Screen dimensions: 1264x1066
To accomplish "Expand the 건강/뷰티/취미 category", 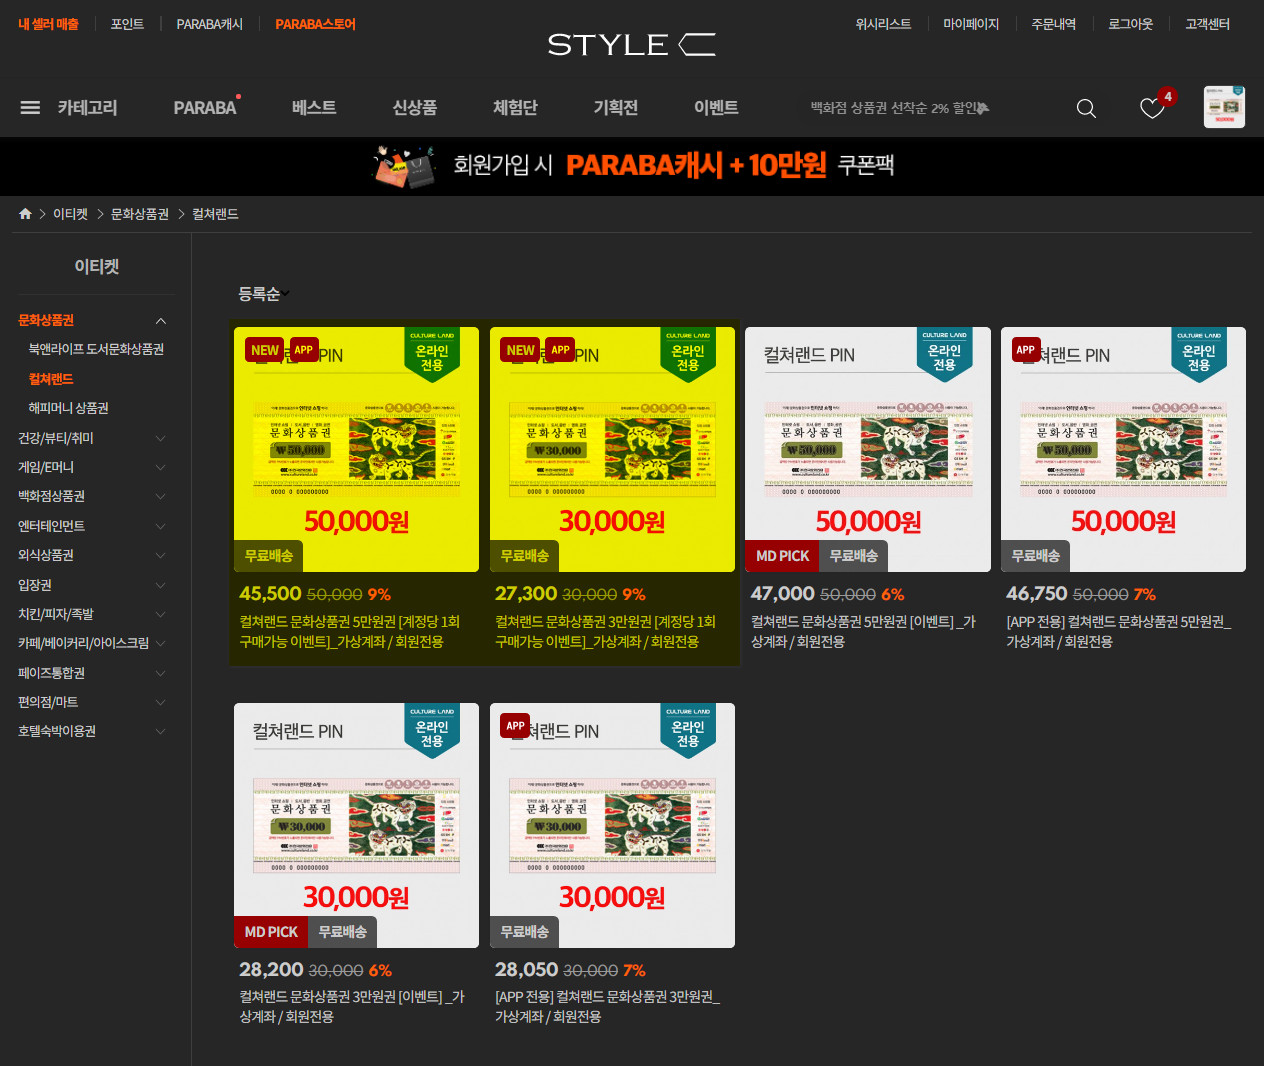I will click(x=160, y=438).
